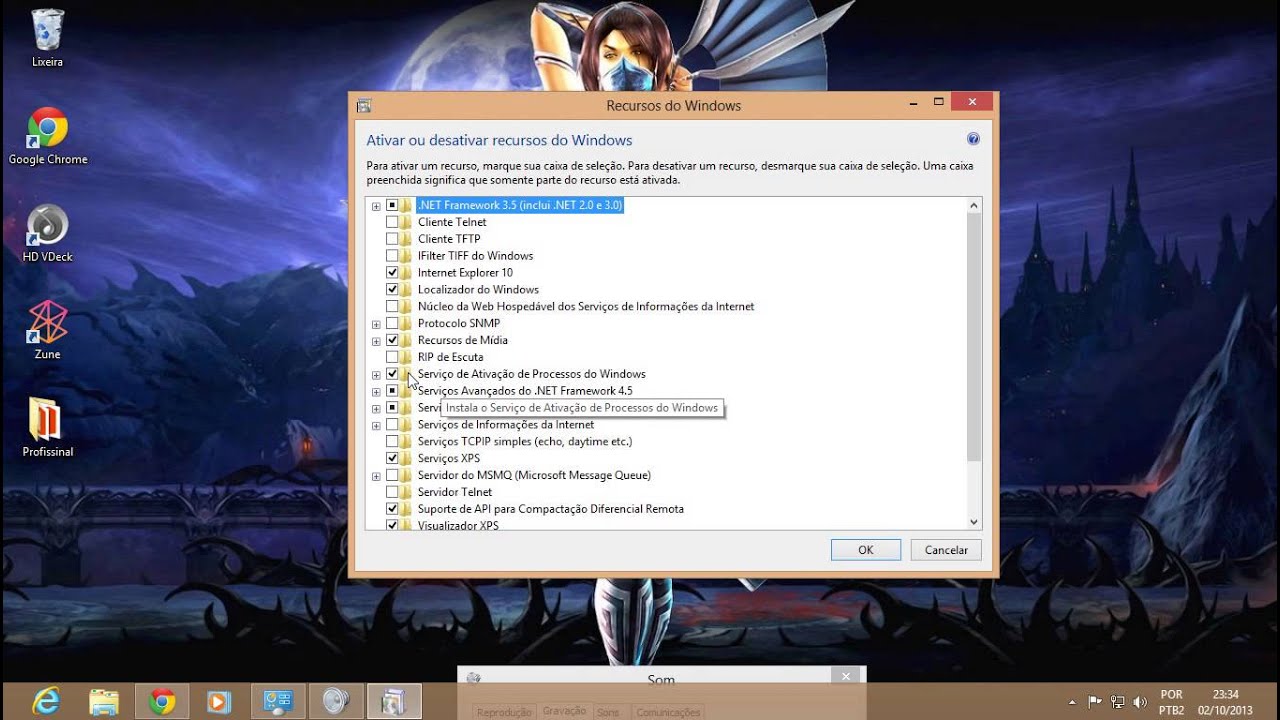Switch to Chrome in the taskbar
This screenshot has width=1280, height=720.
162,701
